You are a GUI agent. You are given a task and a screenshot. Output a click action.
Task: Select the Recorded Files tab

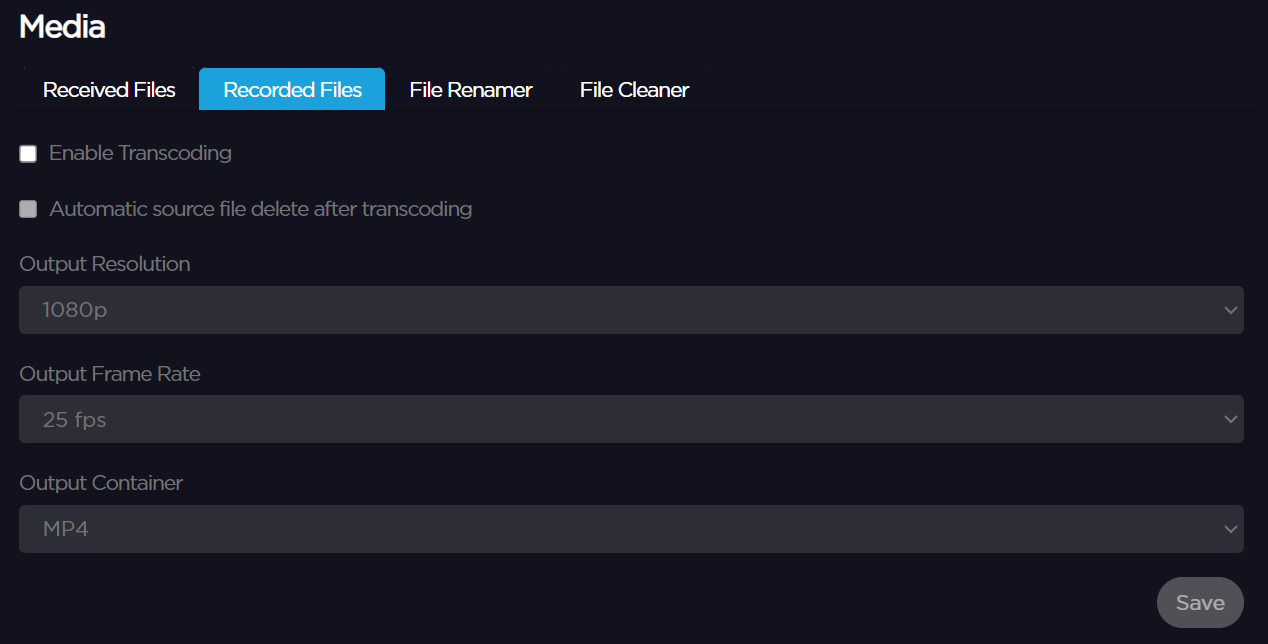click(x=292, y=90)
